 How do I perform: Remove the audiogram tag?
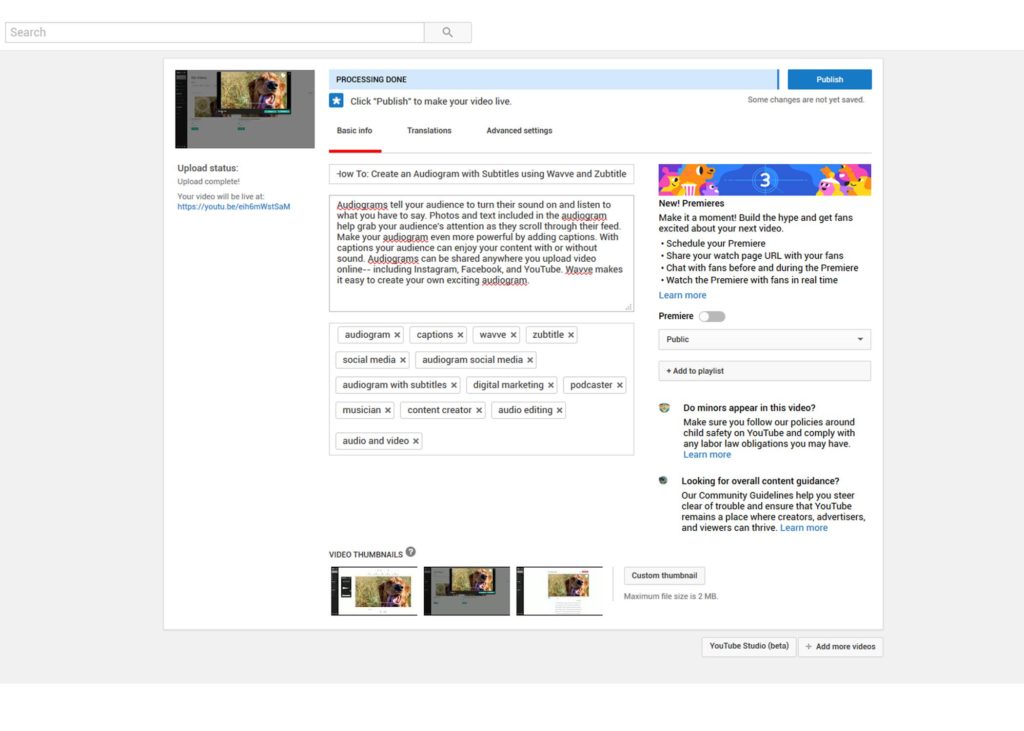pyautogui.click(x=397, y=335)
